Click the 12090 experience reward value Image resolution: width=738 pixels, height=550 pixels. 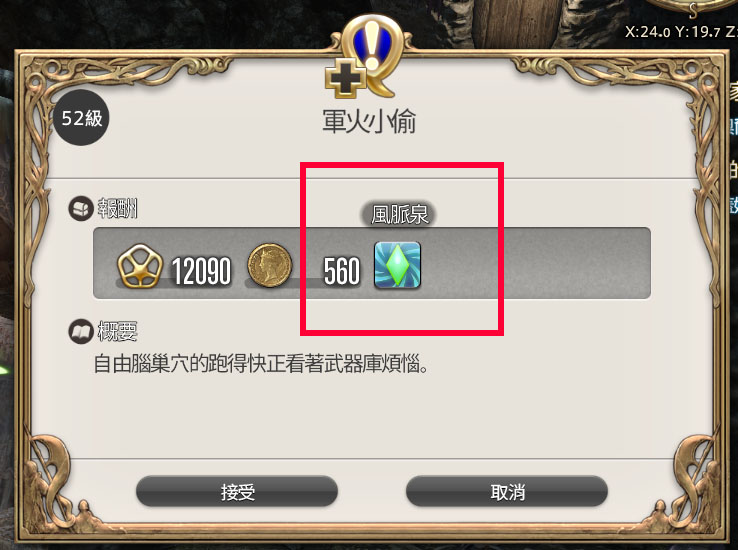tap(201, 271)
